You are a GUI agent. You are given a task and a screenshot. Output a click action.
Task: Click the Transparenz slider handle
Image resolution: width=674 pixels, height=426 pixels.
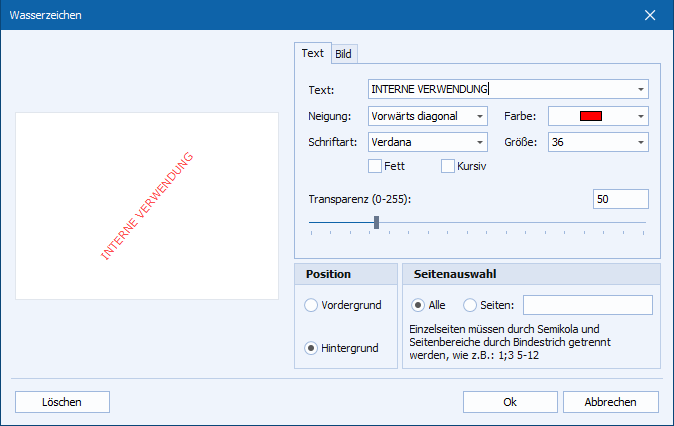[376, 222]
